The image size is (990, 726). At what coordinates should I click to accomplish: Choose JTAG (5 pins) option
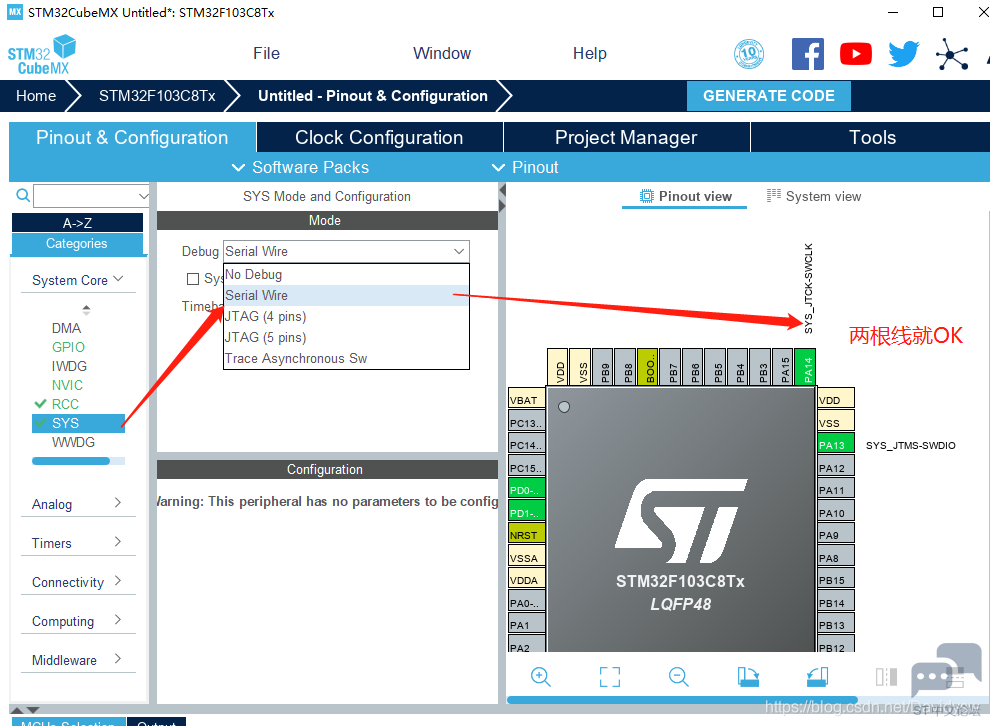point(346,337)
